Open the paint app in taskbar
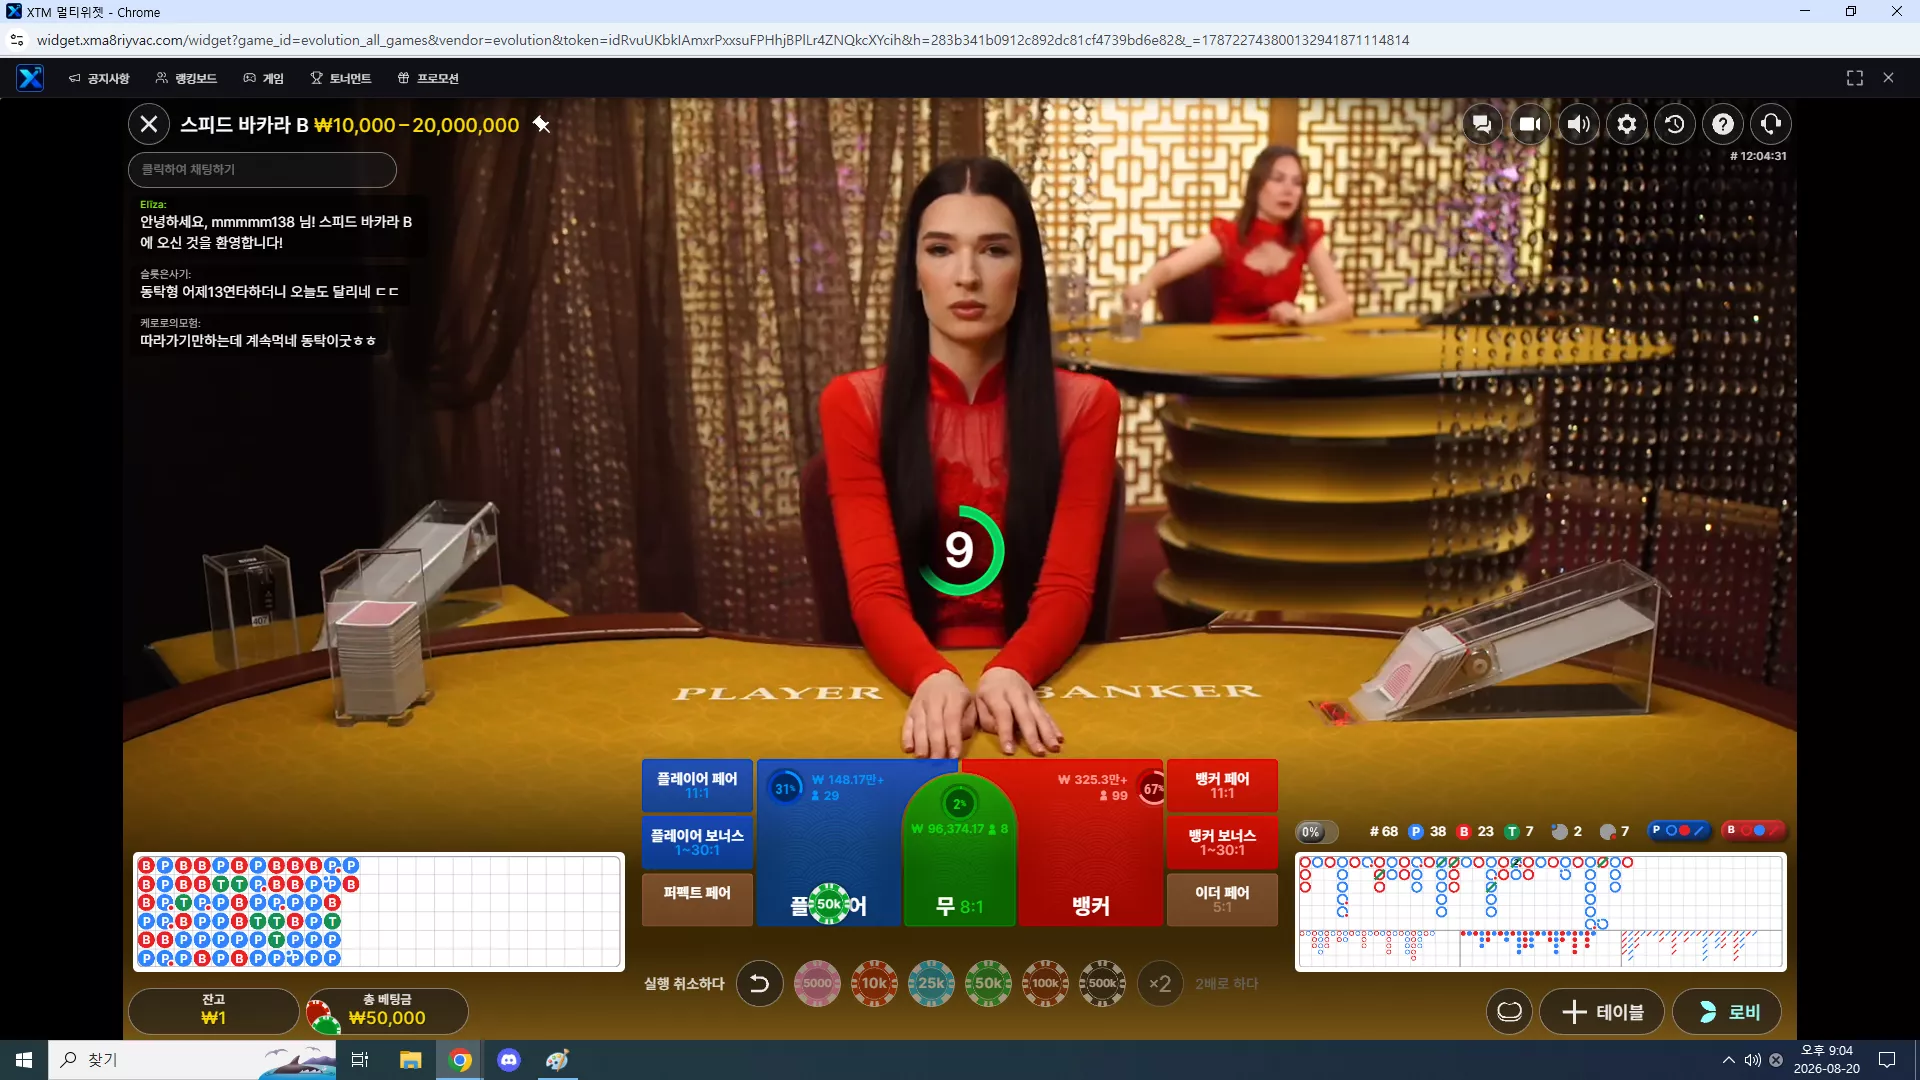 point(558,1060)
